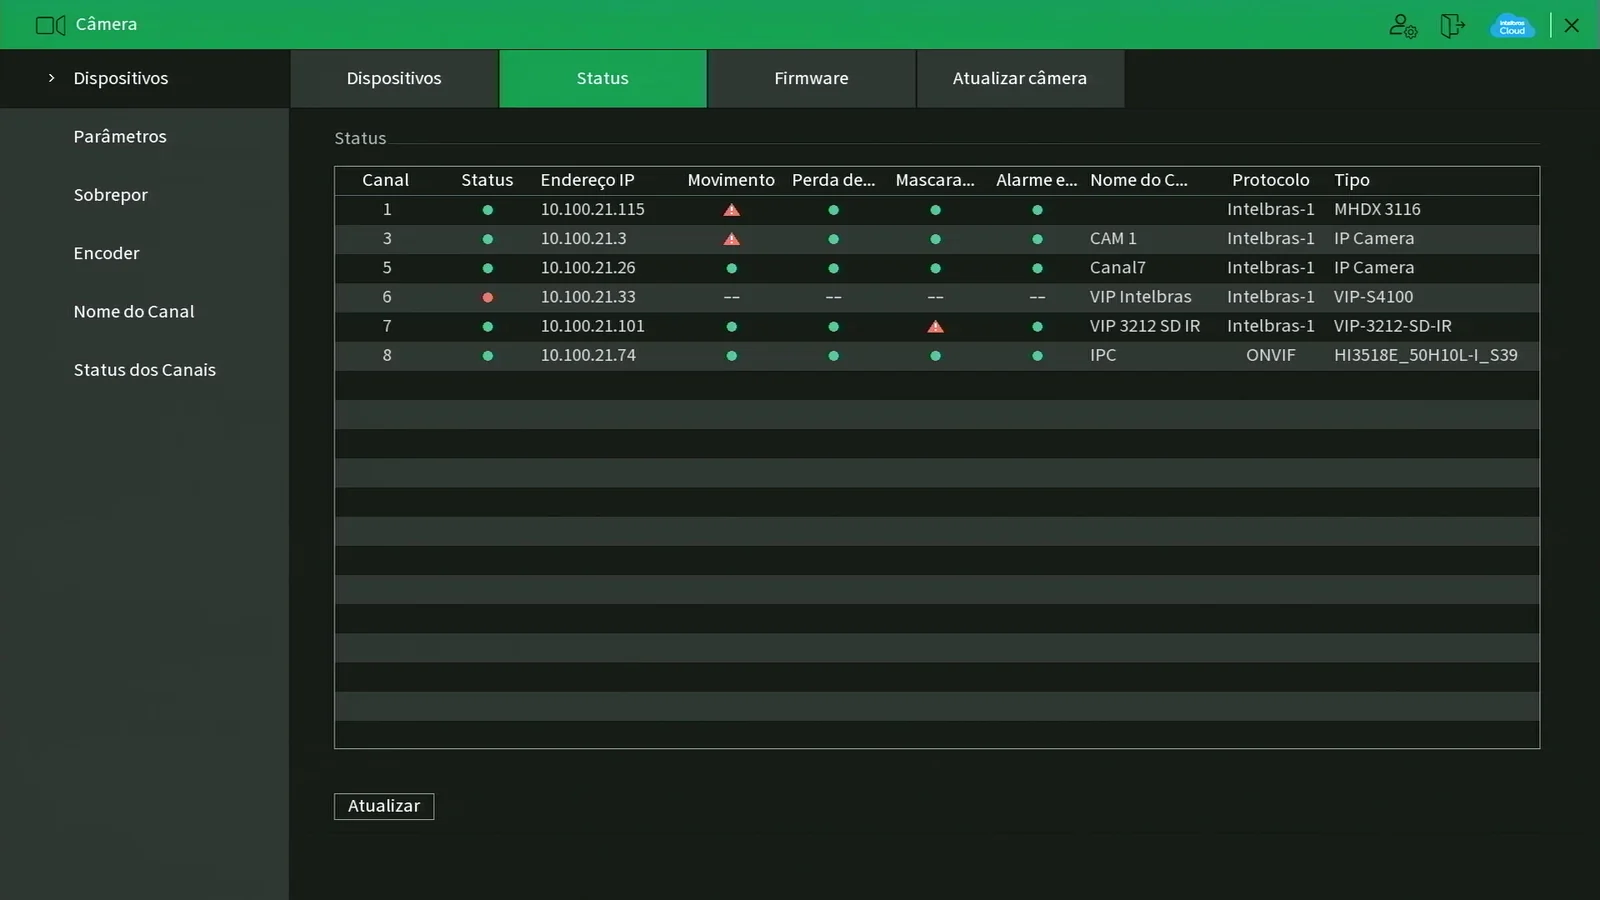The image size is (1600, 900).
Task: Click camera name CAM 1
Action: pos(1113,238)
